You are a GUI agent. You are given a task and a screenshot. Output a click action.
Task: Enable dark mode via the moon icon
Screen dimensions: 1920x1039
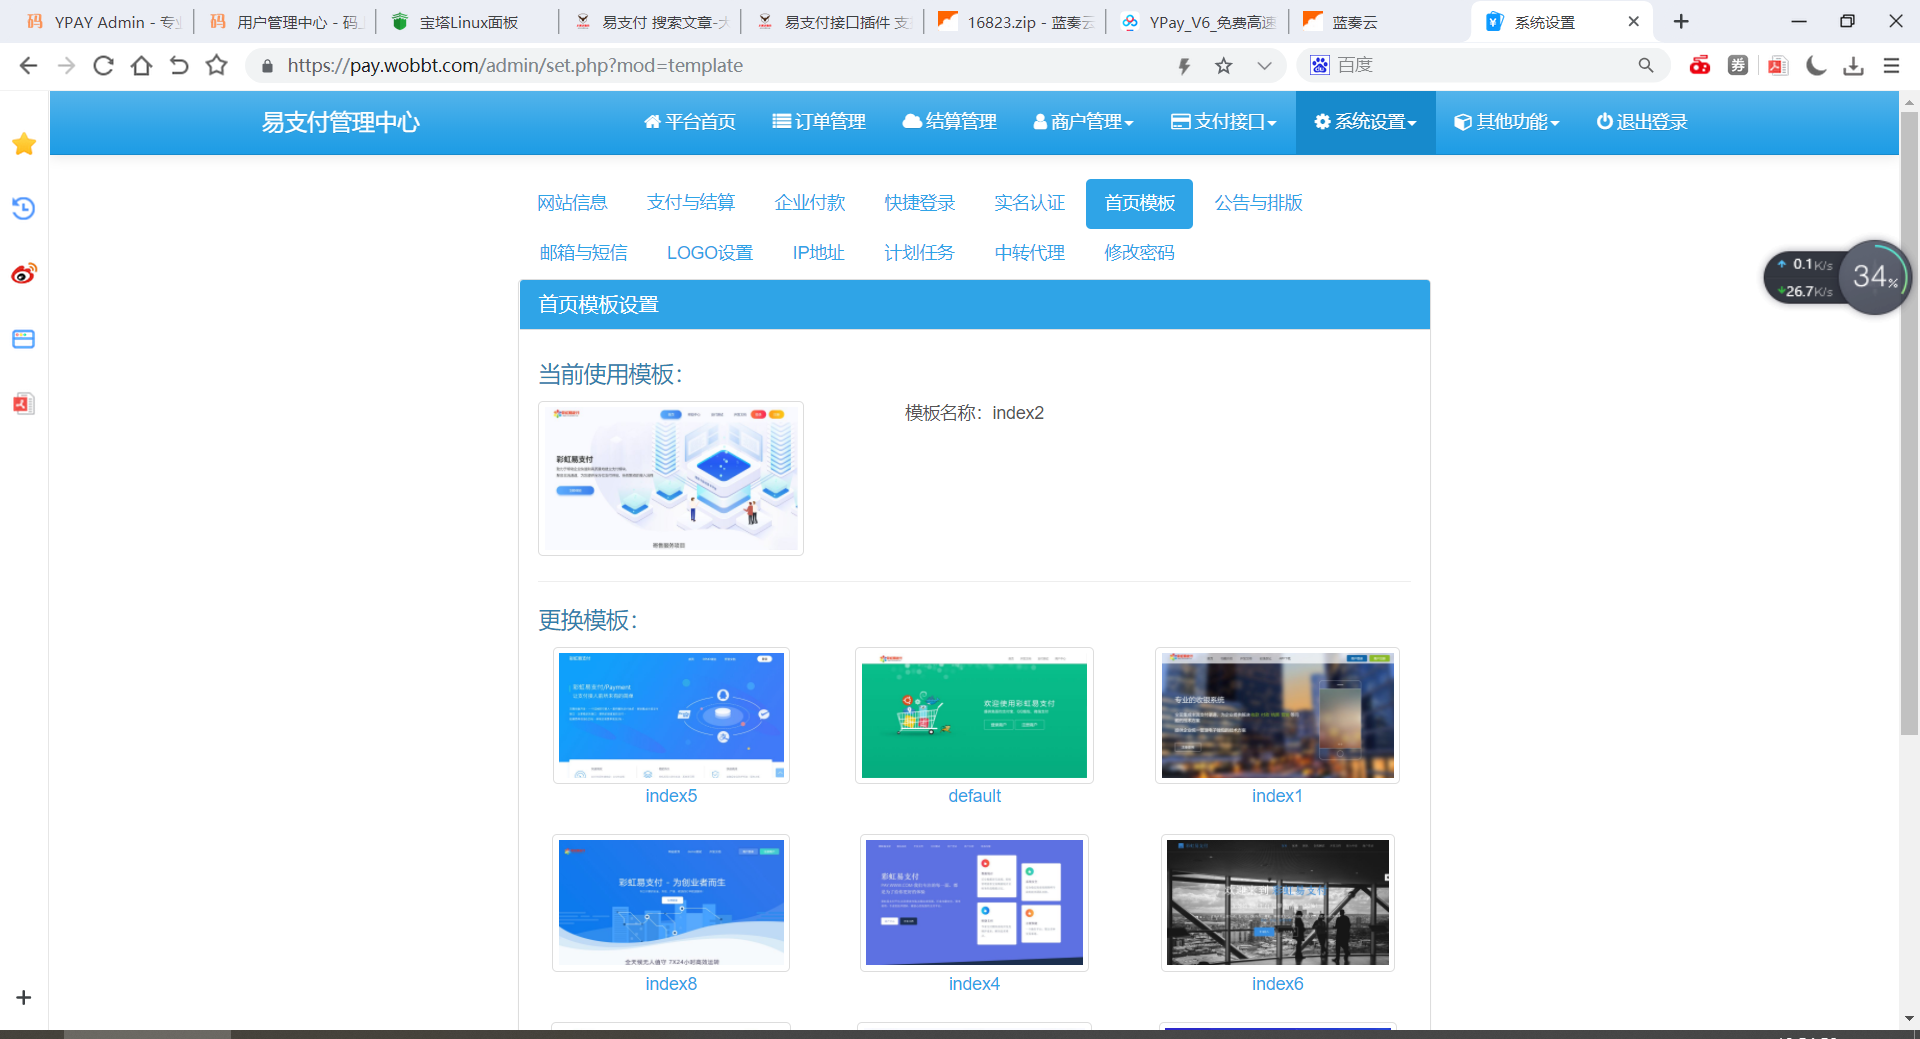tap(1815, 65)
